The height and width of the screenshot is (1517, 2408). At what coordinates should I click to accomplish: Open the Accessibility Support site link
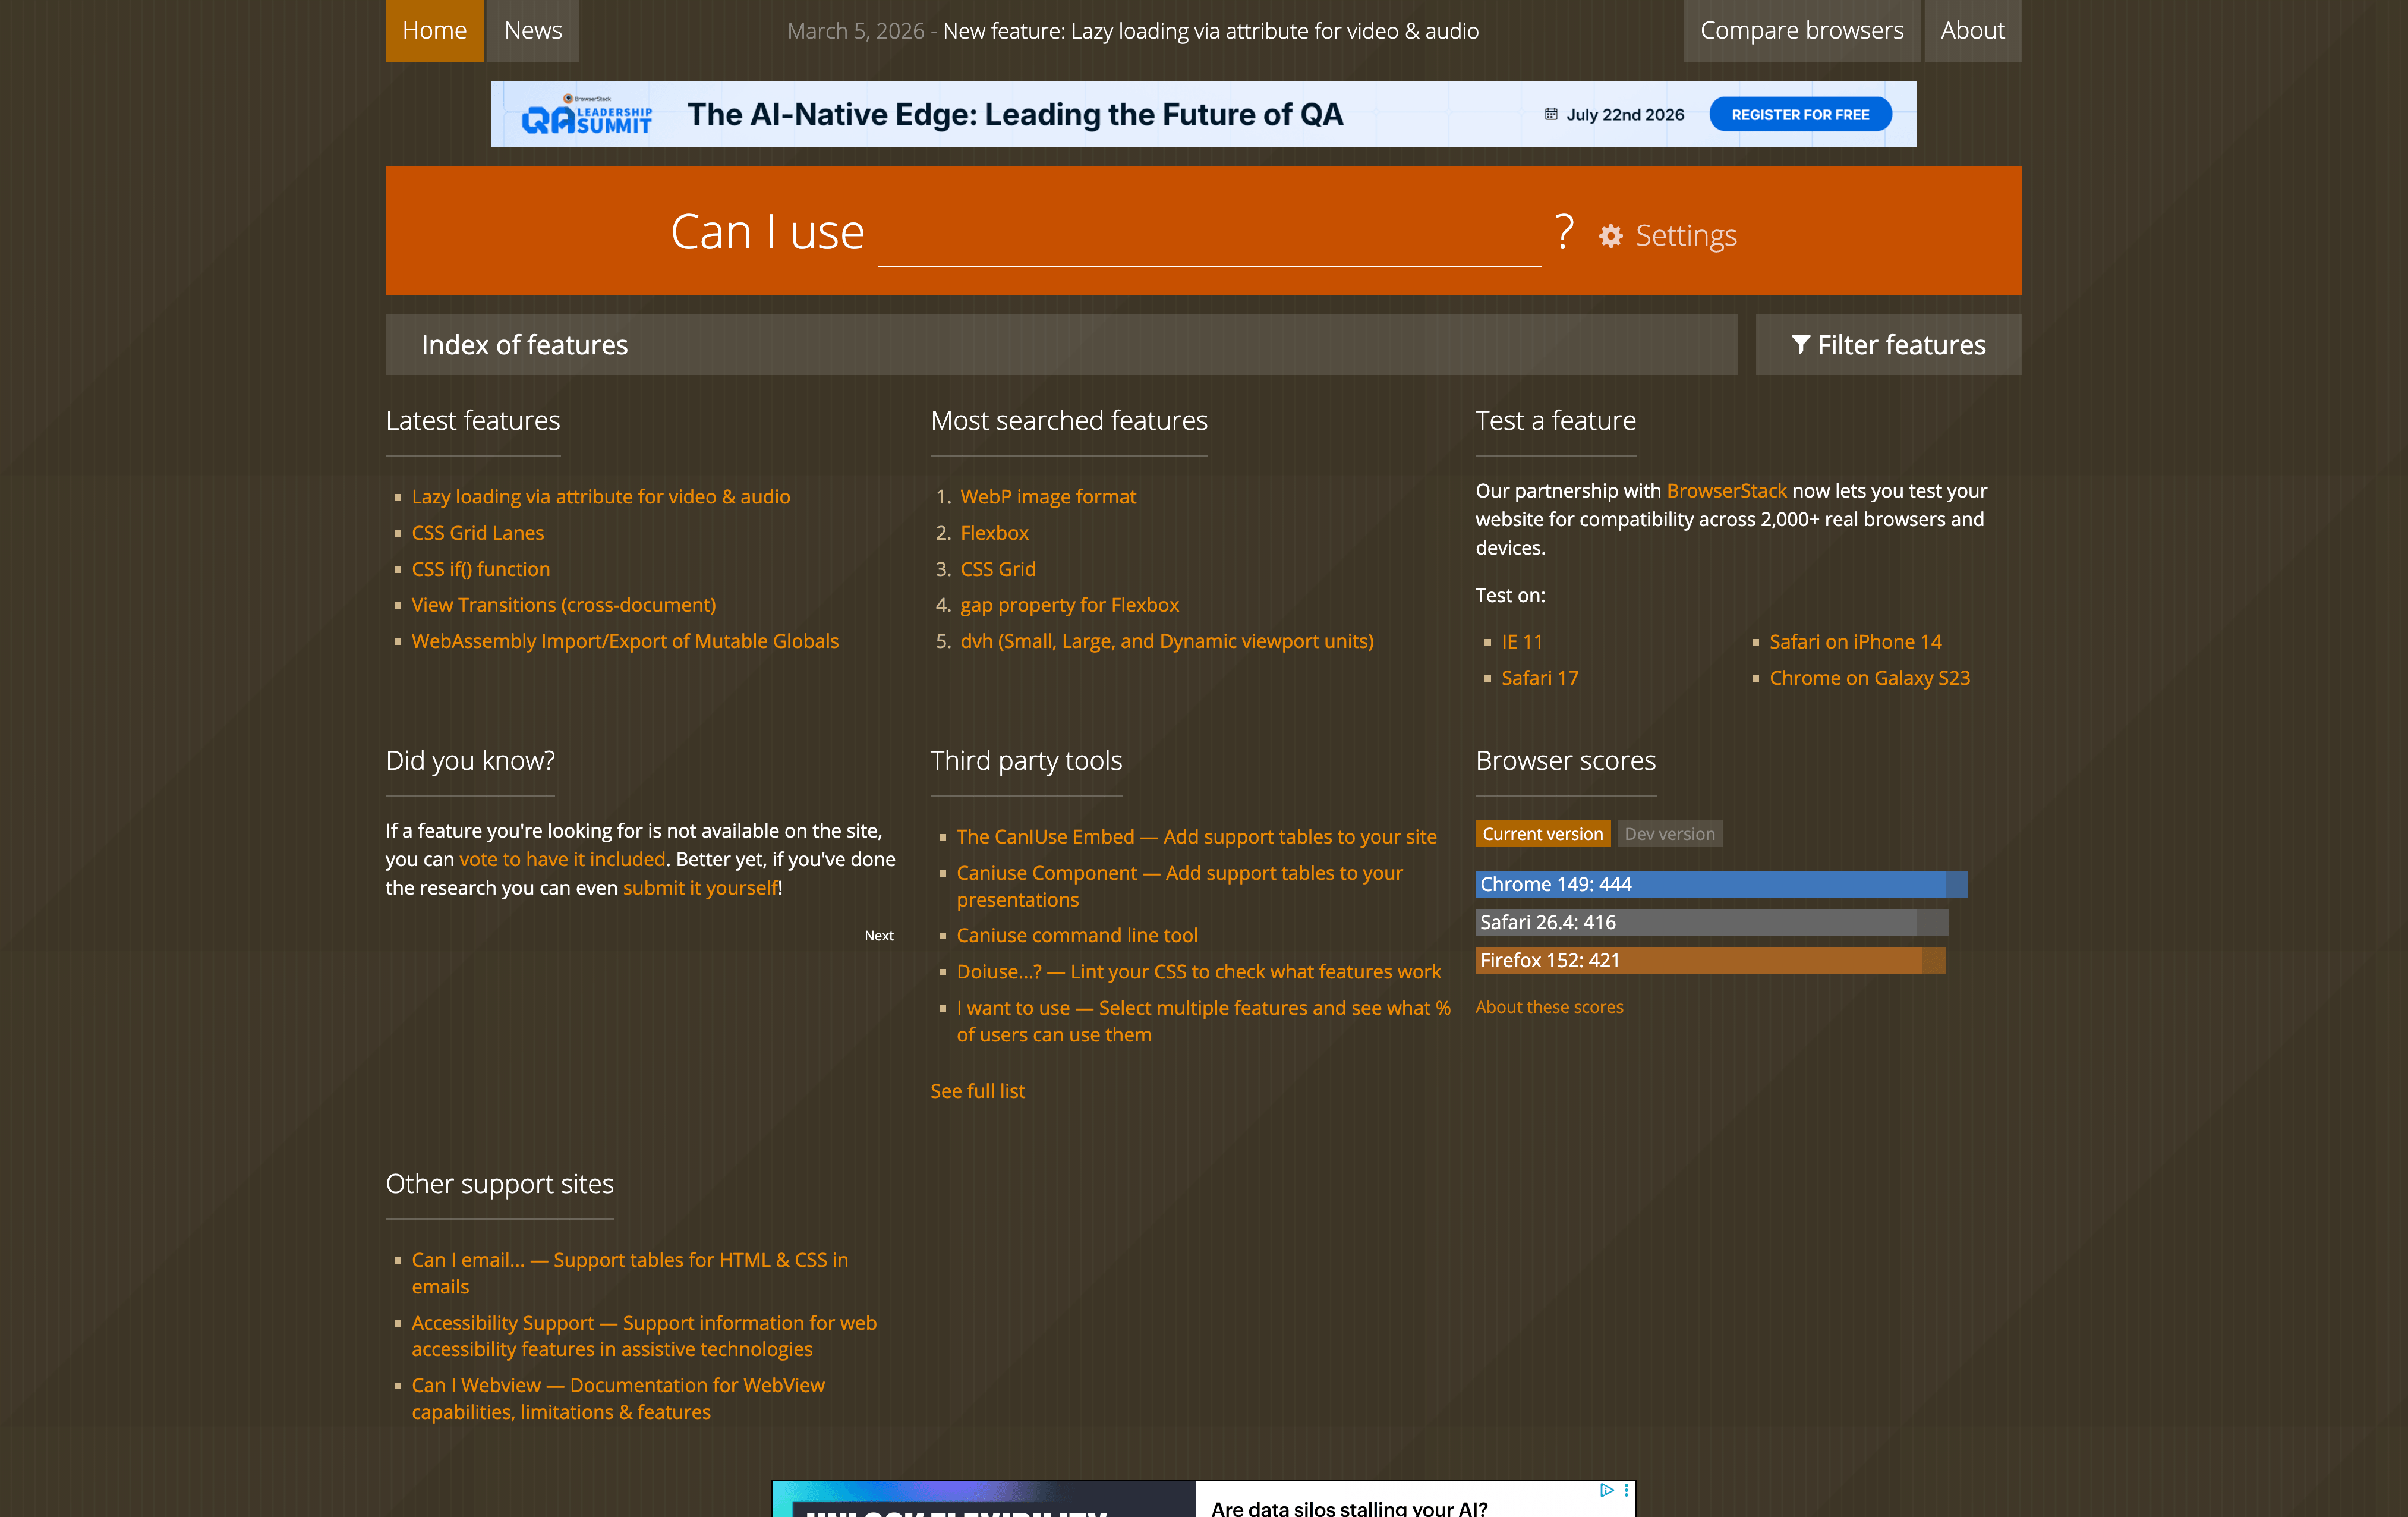coord(644,1336)
